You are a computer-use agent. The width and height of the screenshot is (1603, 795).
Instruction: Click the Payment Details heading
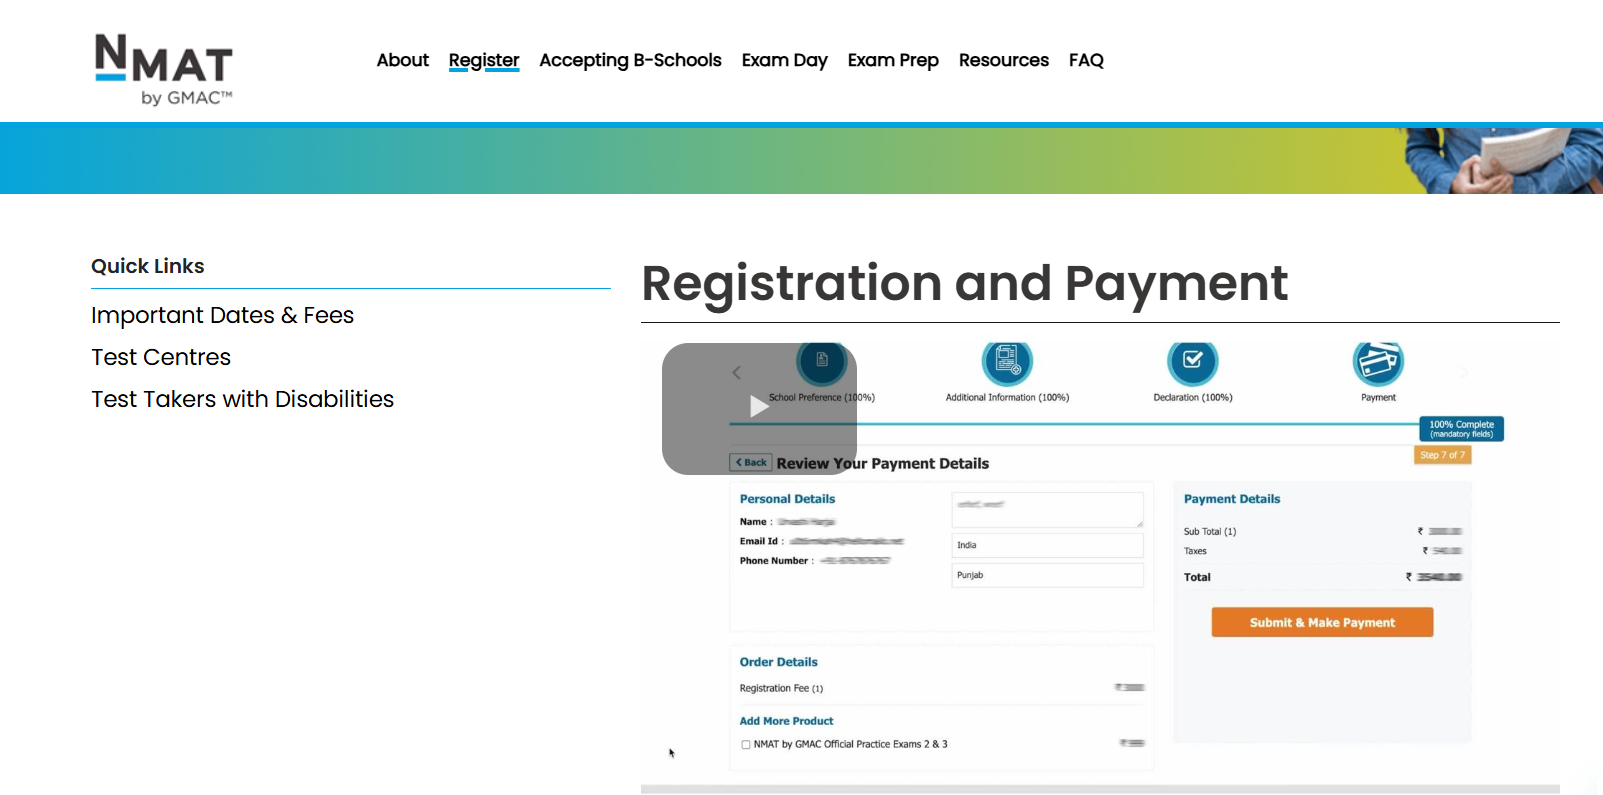coord(1232,499)
